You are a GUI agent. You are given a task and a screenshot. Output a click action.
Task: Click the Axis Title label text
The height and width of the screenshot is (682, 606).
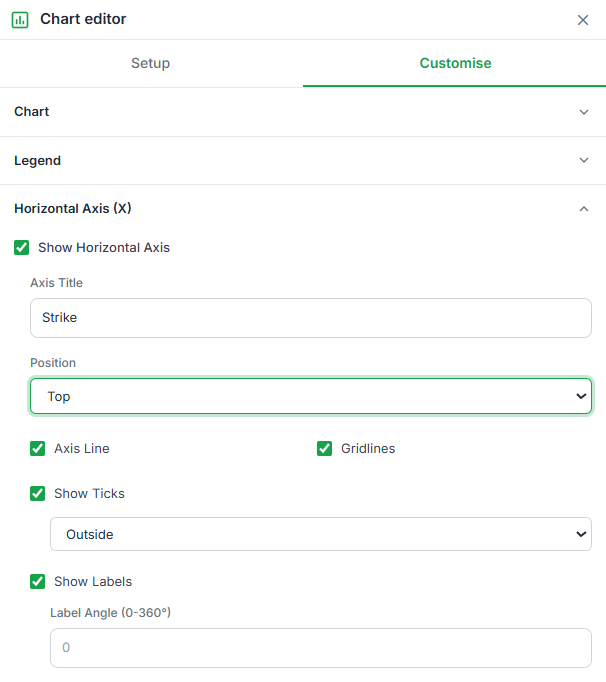pyautogui.click(x=57, y=283)
